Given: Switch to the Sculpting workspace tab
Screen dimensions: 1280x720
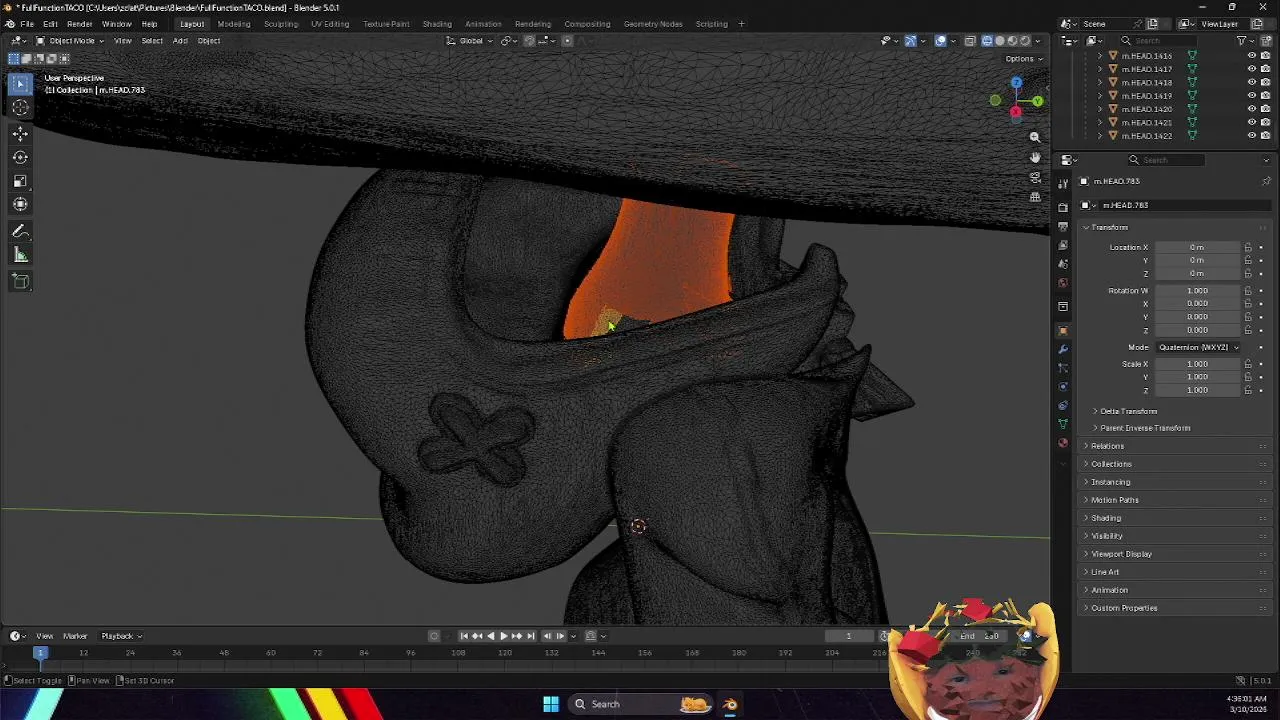Looking at the screenshot, I should coord(281,24).
